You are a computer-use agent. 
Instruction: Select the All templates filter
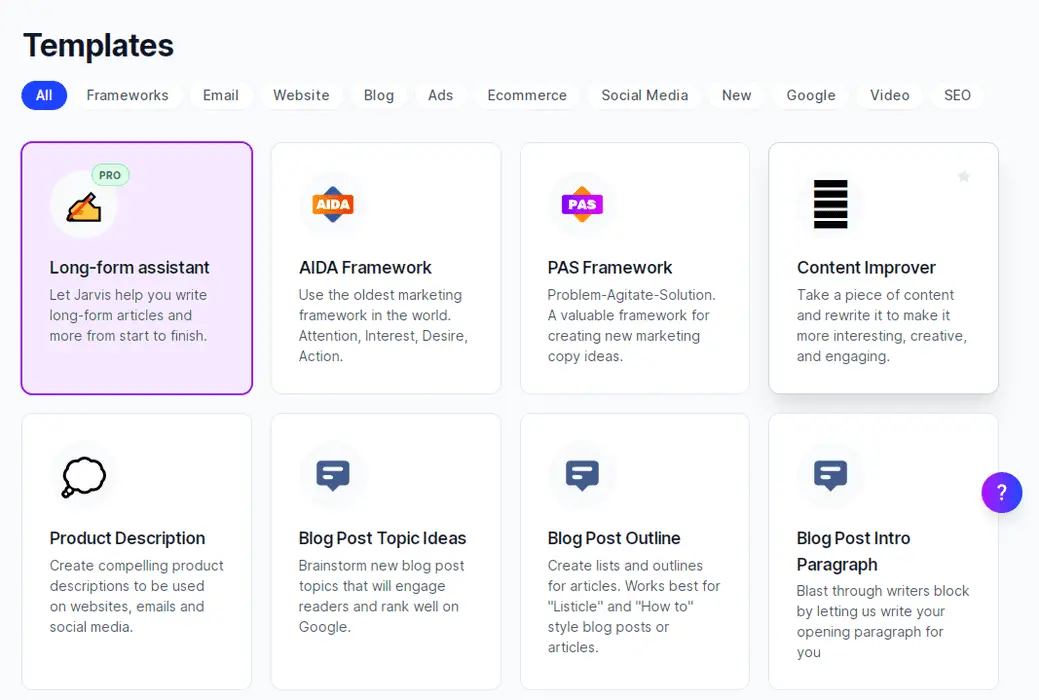tap(44, 95)
